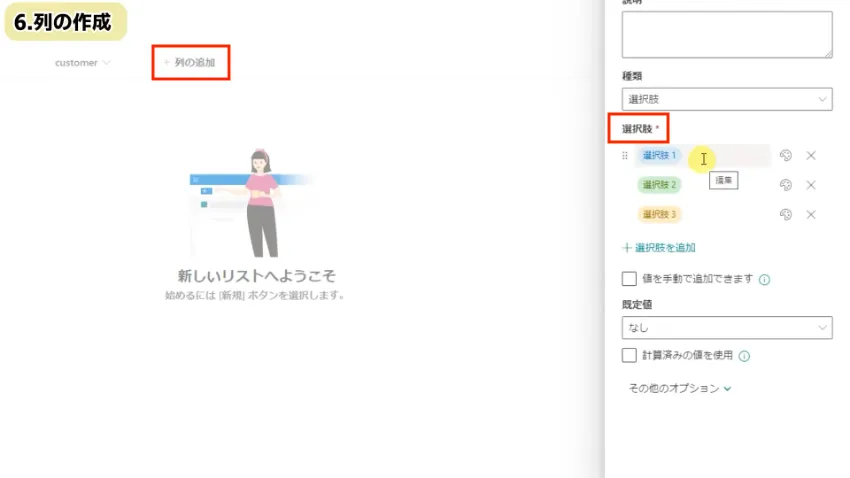Image resolution: width=850 pixels, height=478 pixels.
Task: Open the 種類 dropdown showing 選択肢
Action: click(x=726, y=99)
